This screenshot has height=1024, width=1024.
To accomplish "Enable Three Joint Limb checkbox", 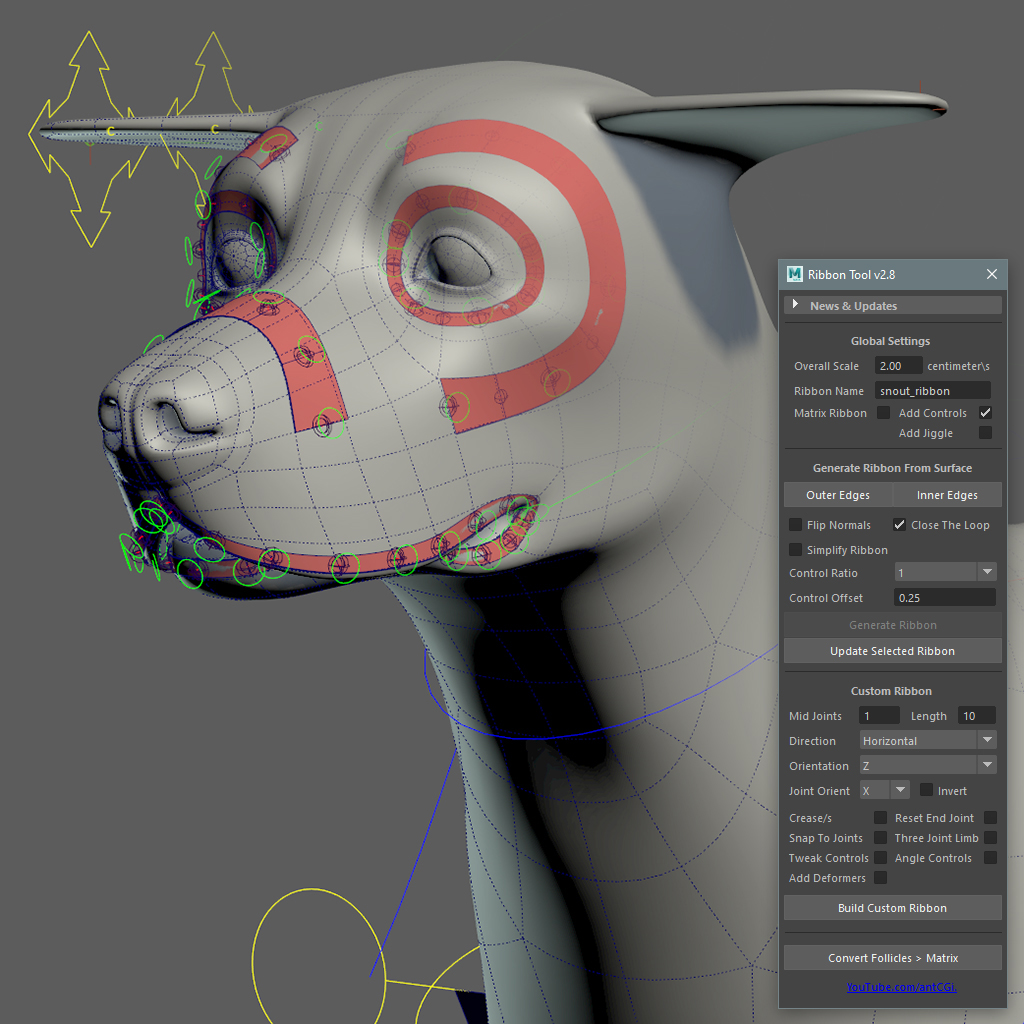I will [990, 838].
